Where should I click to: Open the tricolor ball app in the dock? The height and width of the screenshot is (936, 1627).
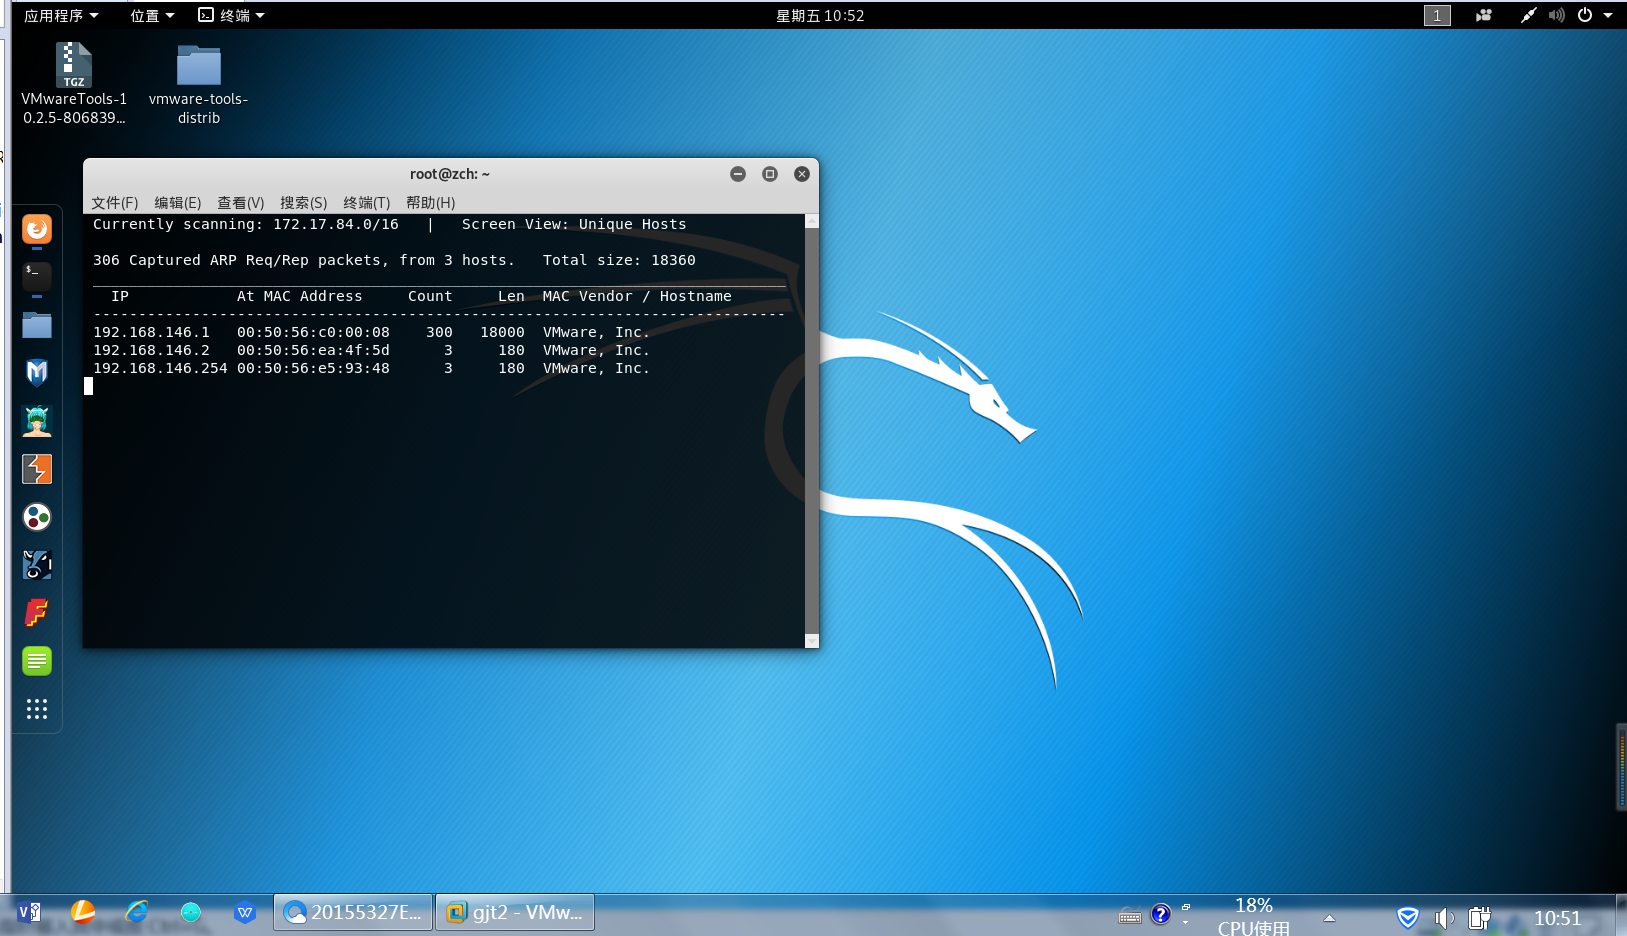point(37,517)
